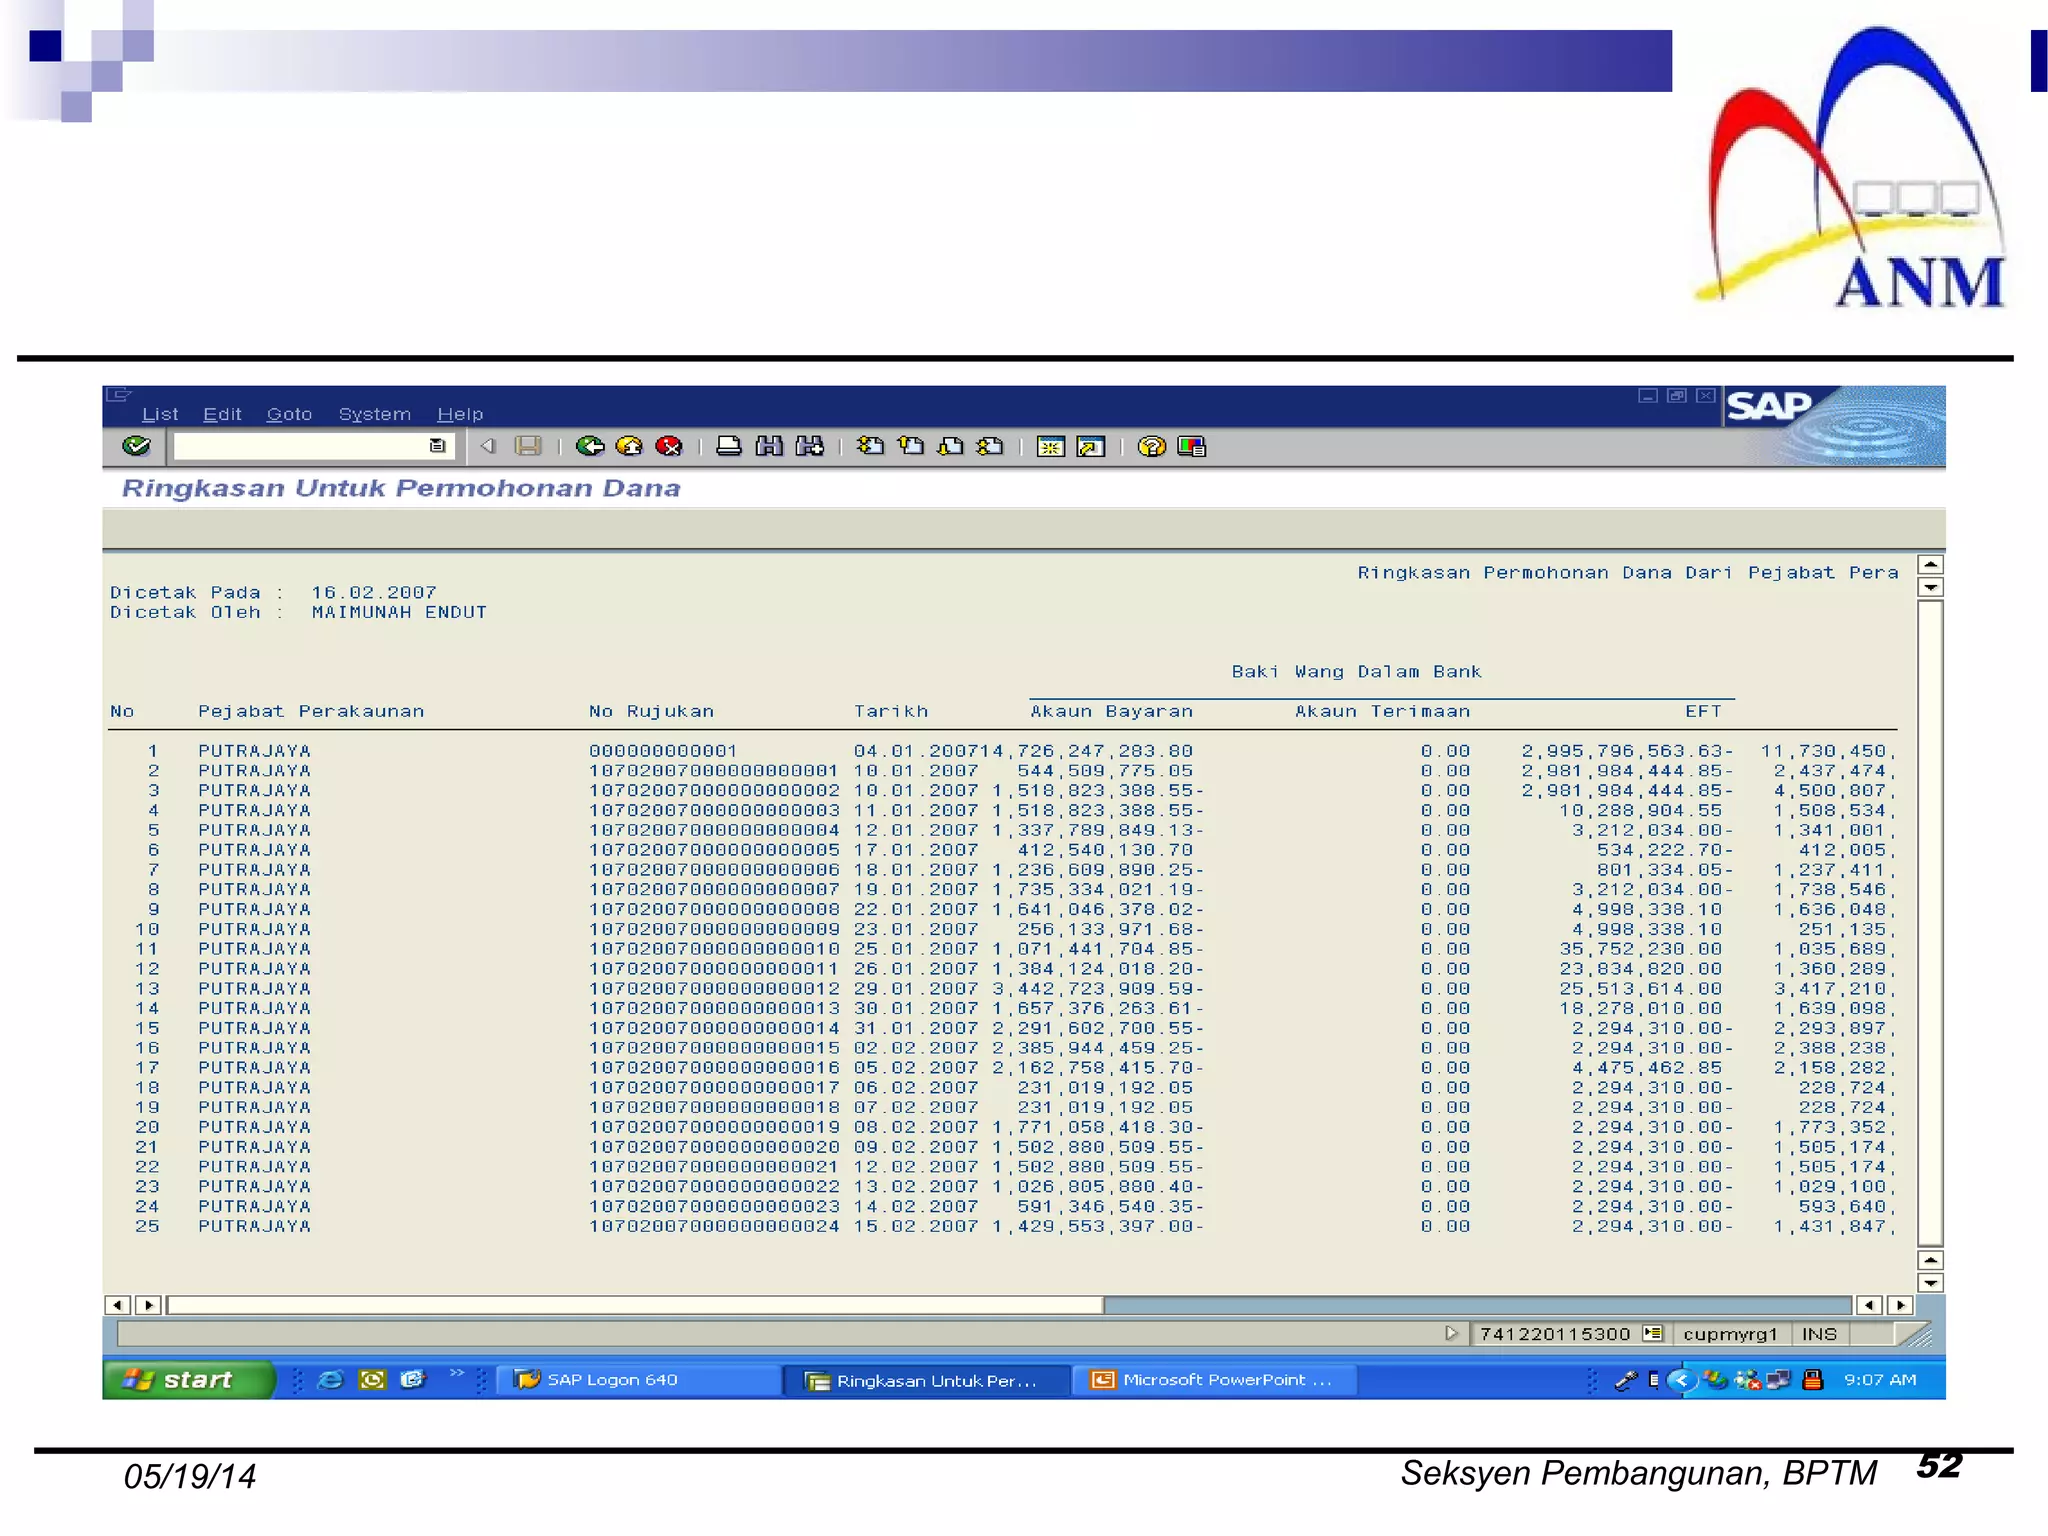Click the First Page navigation icon
This screenshot has width=2048, height=1536.
pos(870,446)
